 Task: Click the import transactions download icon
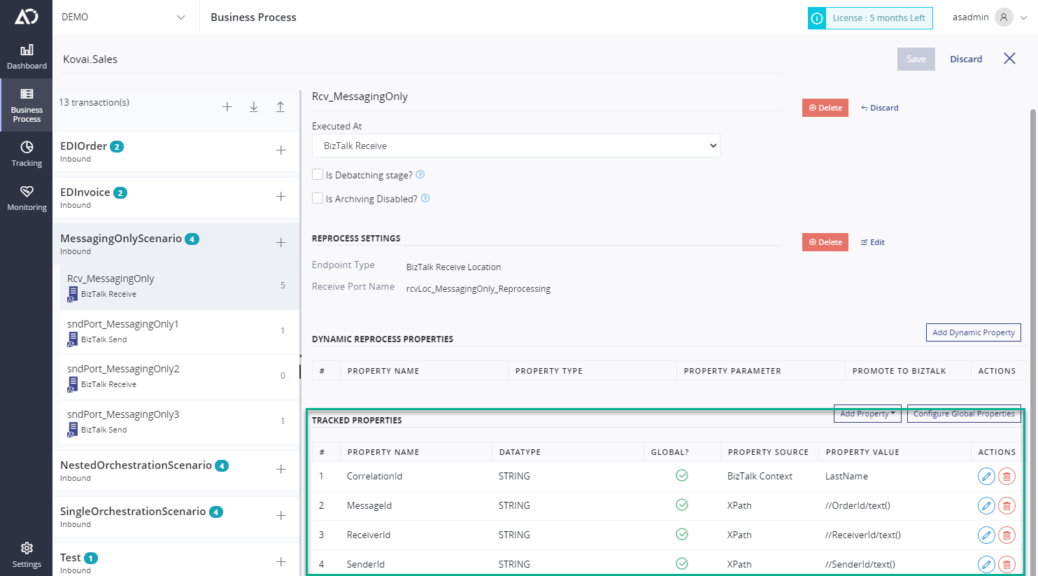click(x=253, y=105)
